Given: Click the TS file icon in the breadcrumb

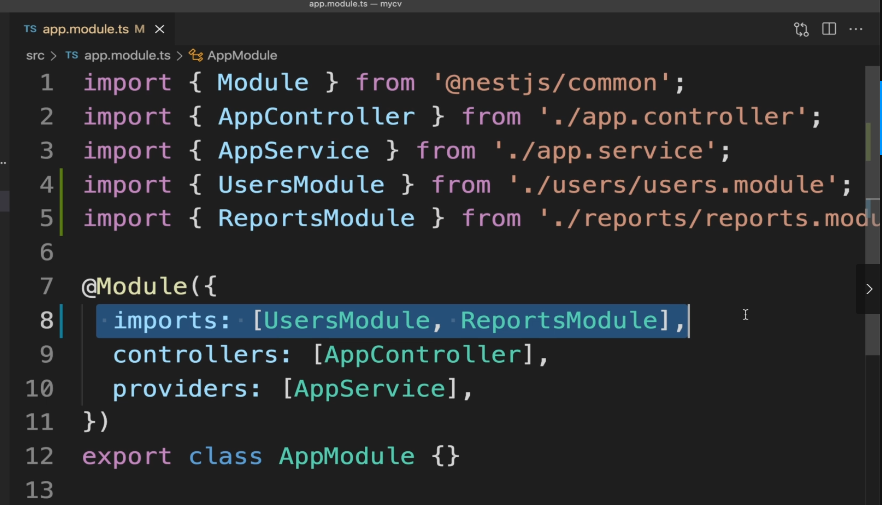Looking at the screenshot, I should point(71,55).
